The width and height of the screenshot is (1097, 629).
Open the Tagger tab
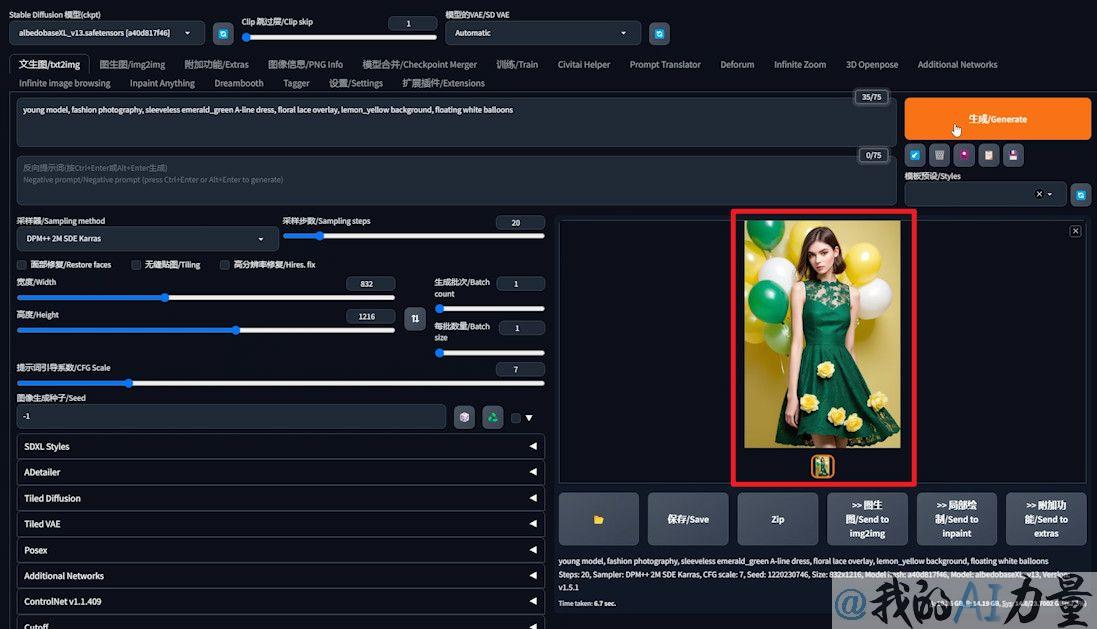[296, 83]
